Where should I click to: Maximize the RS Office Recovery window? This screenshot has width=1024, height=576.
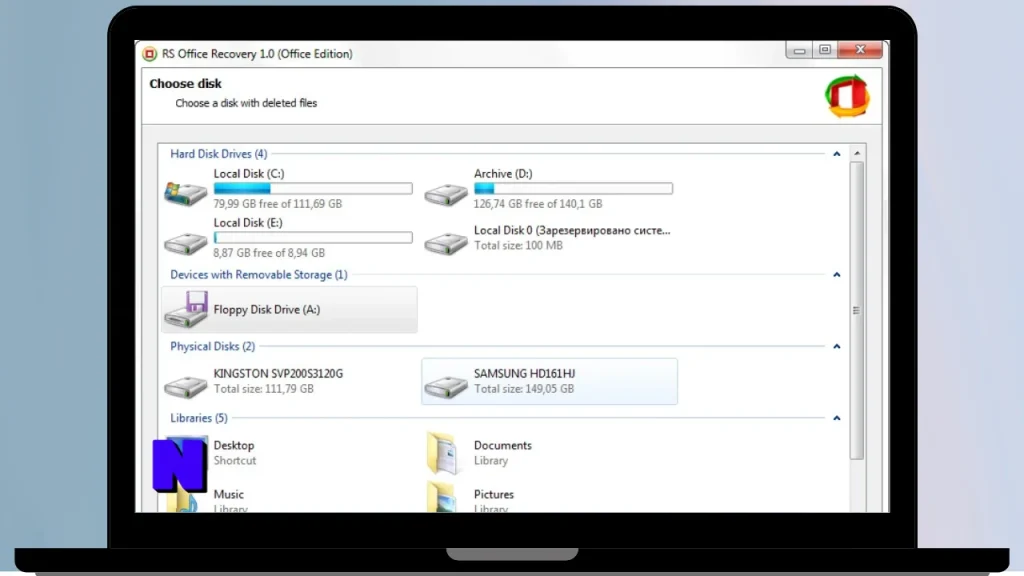tap(825, 50)
